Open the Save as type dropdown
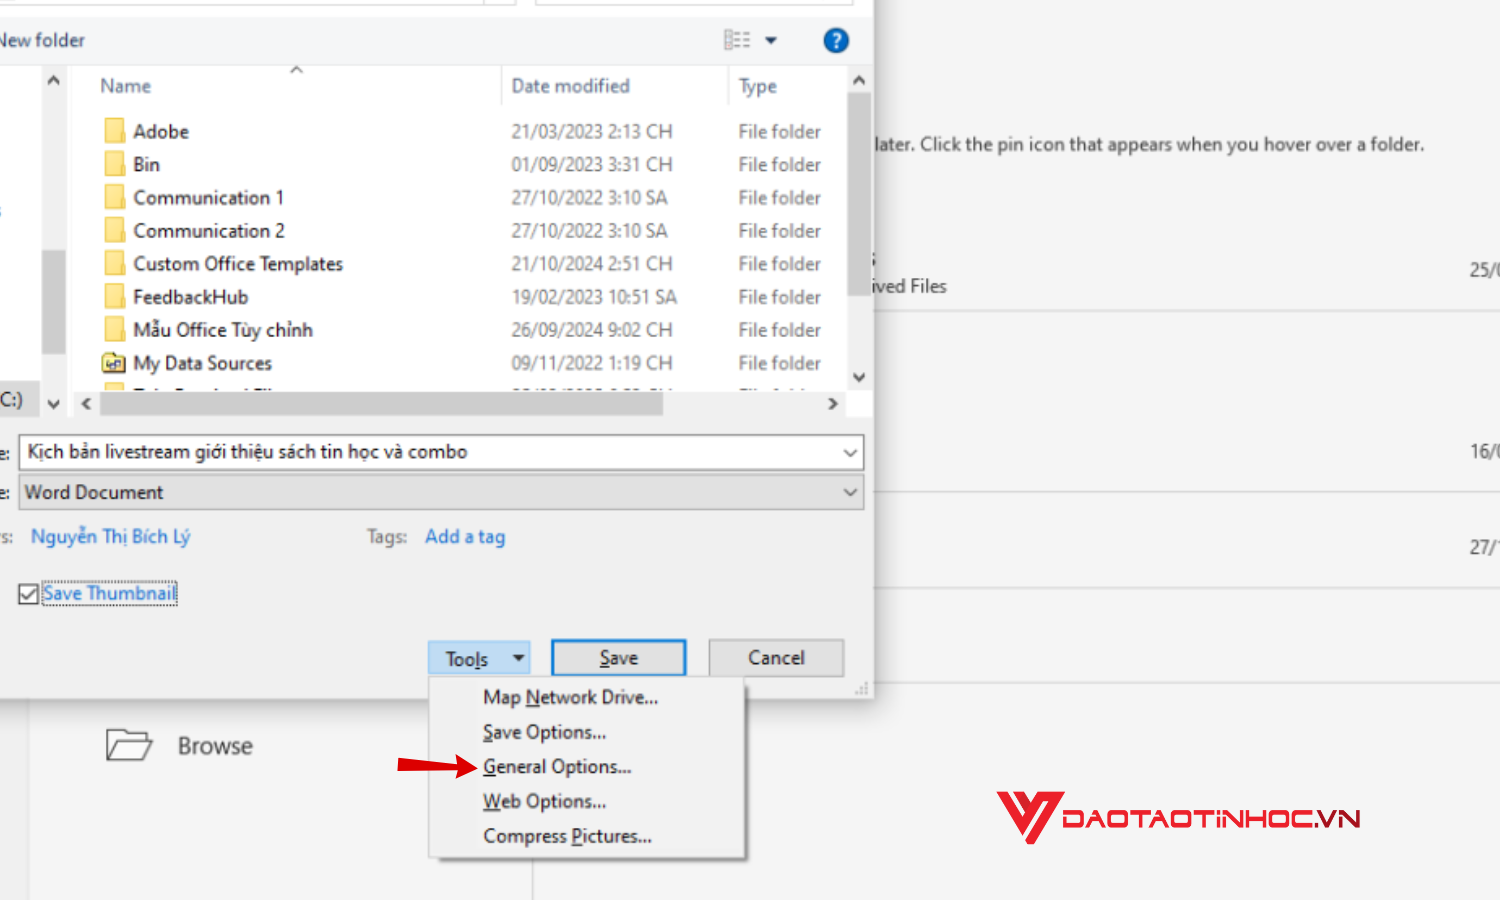The width and height of the screenshot is (1500, 900). click(x=849, y=492)
